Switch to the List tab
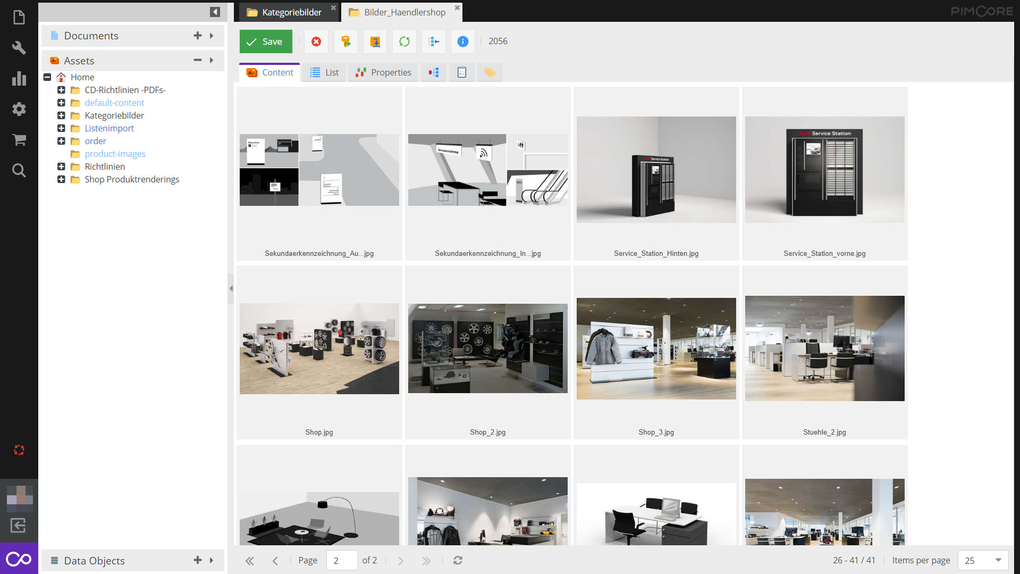 325,72
